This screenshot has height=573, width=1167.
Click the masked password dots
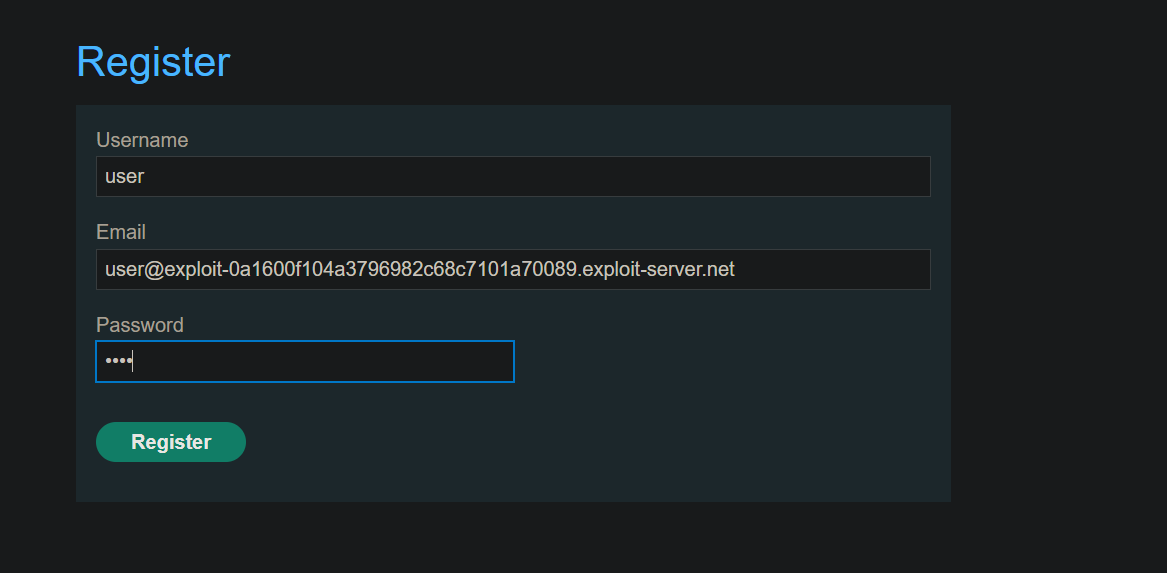[118, 361]
